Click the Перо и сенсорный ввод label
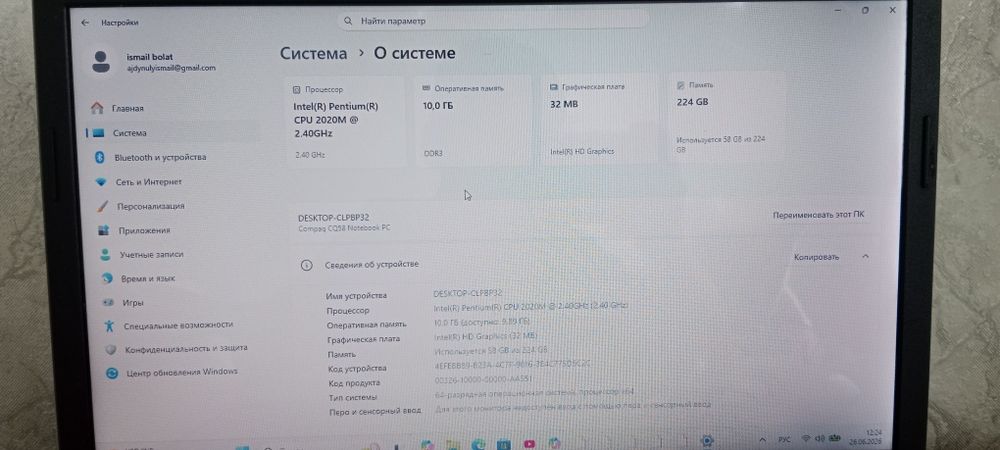Image resolution: width=1000 pixels, height=450 pixels. pos(375,412)
